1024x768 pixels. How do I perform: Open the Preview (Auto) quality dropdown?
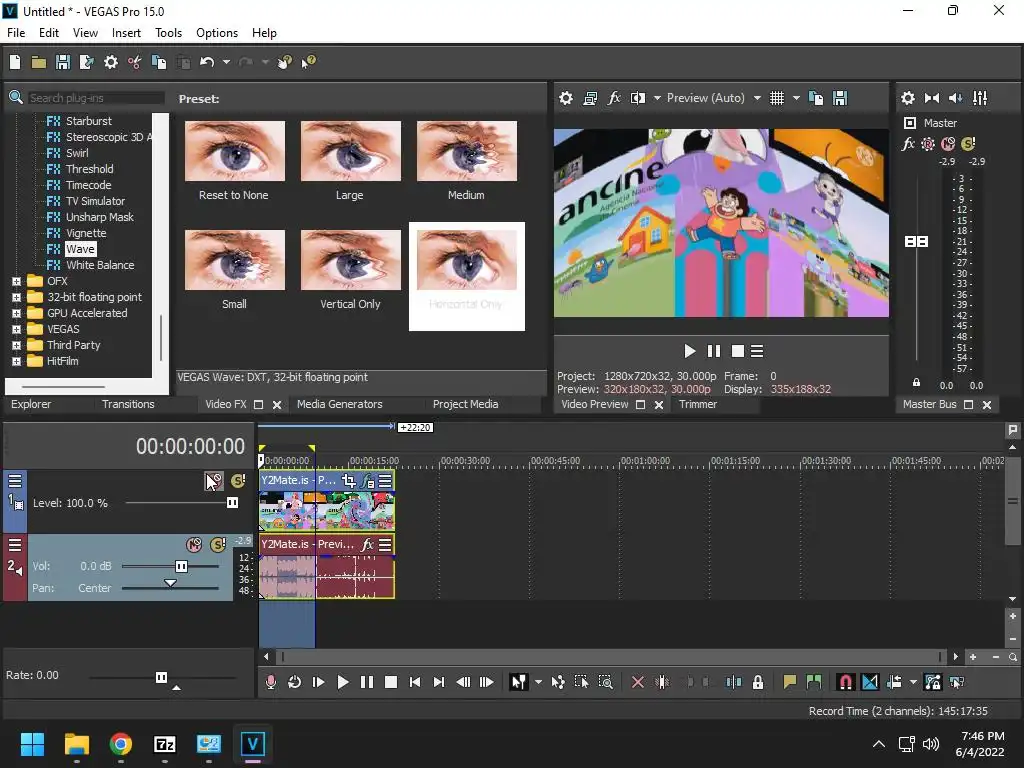757,98
